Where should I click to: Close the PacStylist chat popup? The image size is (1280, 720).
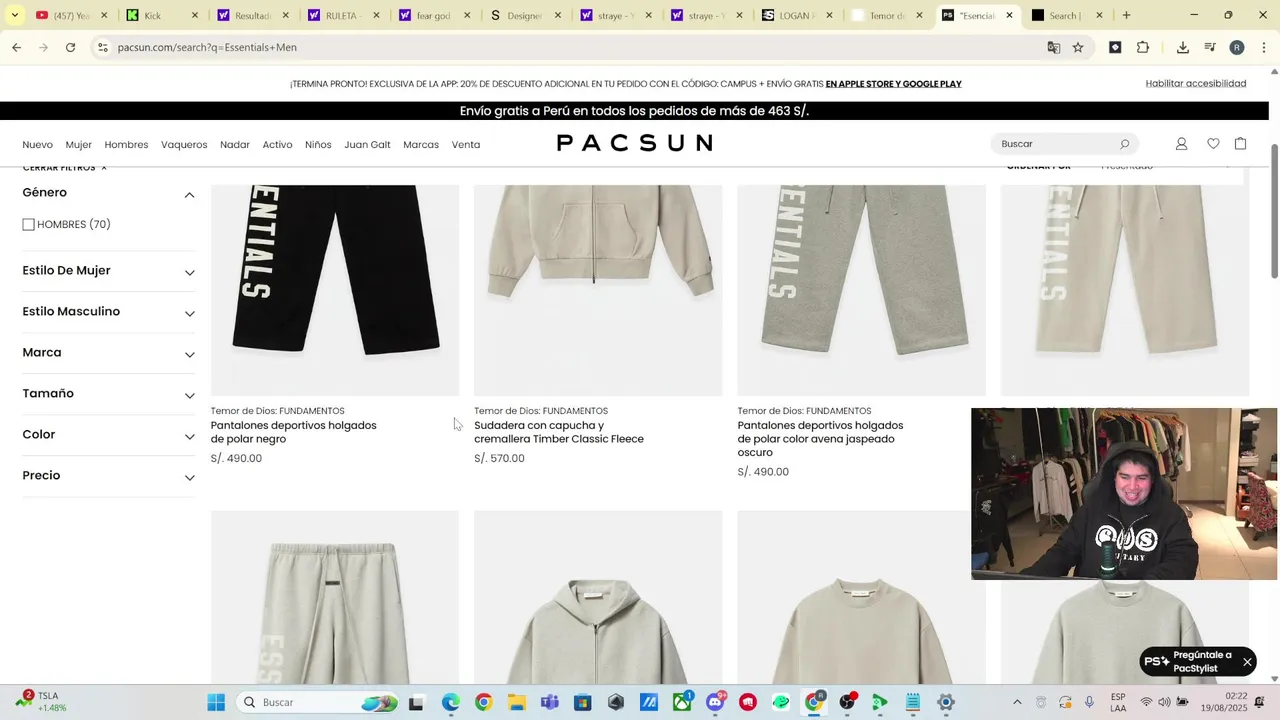click(x=1247, y=662)
